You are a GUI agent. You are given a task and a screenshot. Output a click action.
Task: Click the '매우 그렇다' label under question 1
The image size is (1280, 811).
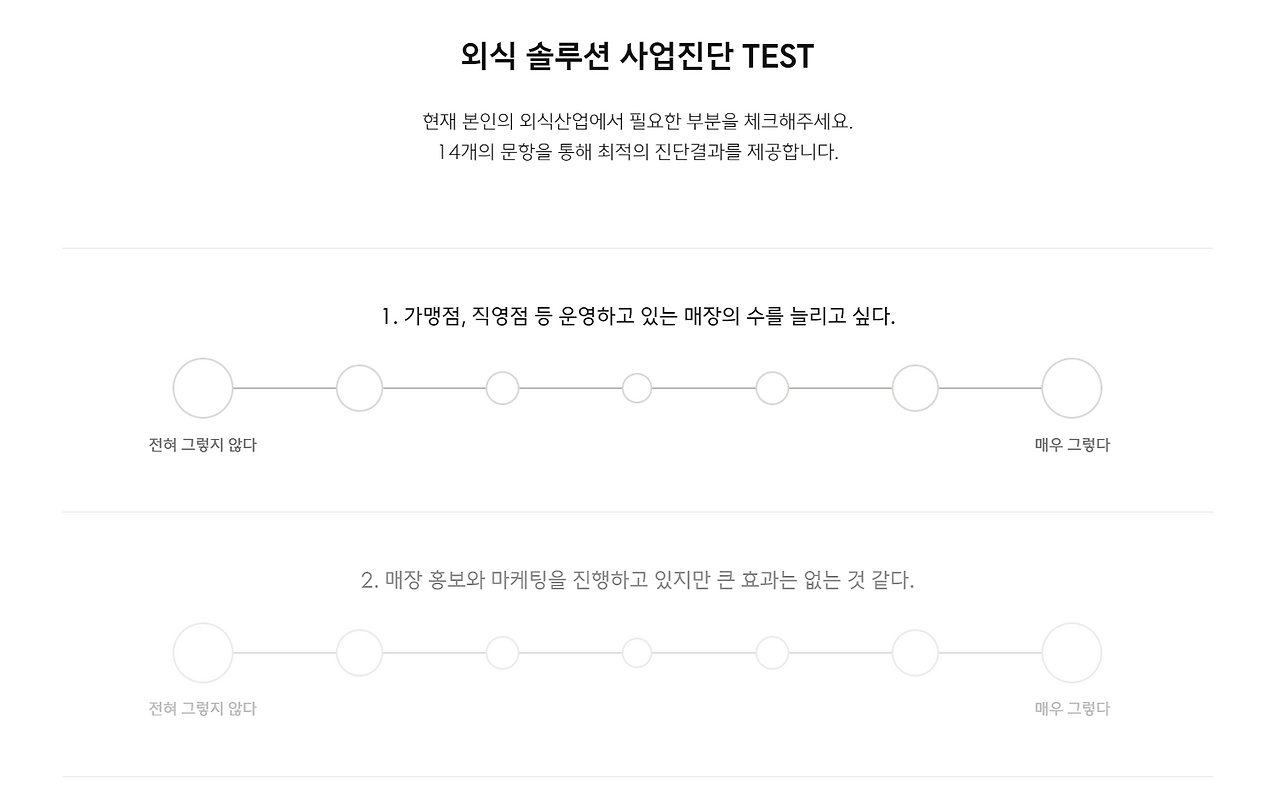pos(1072,445)
